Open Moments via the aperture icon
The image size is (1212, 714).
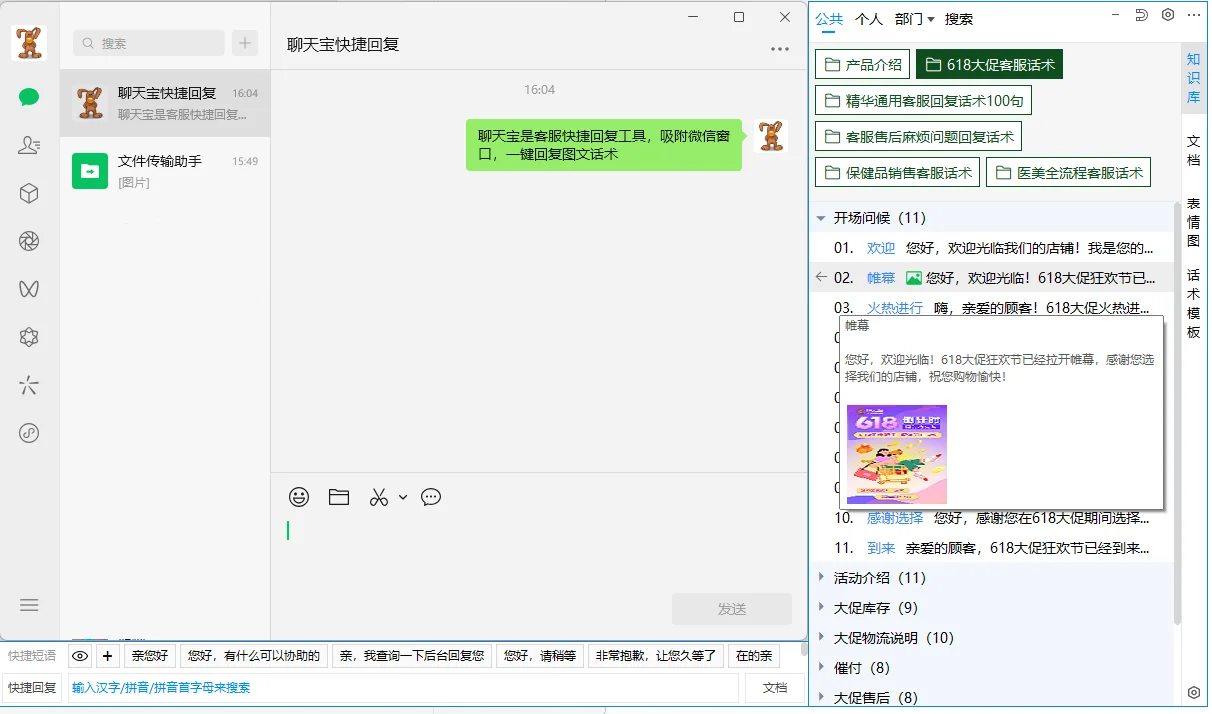pos(29,241)
